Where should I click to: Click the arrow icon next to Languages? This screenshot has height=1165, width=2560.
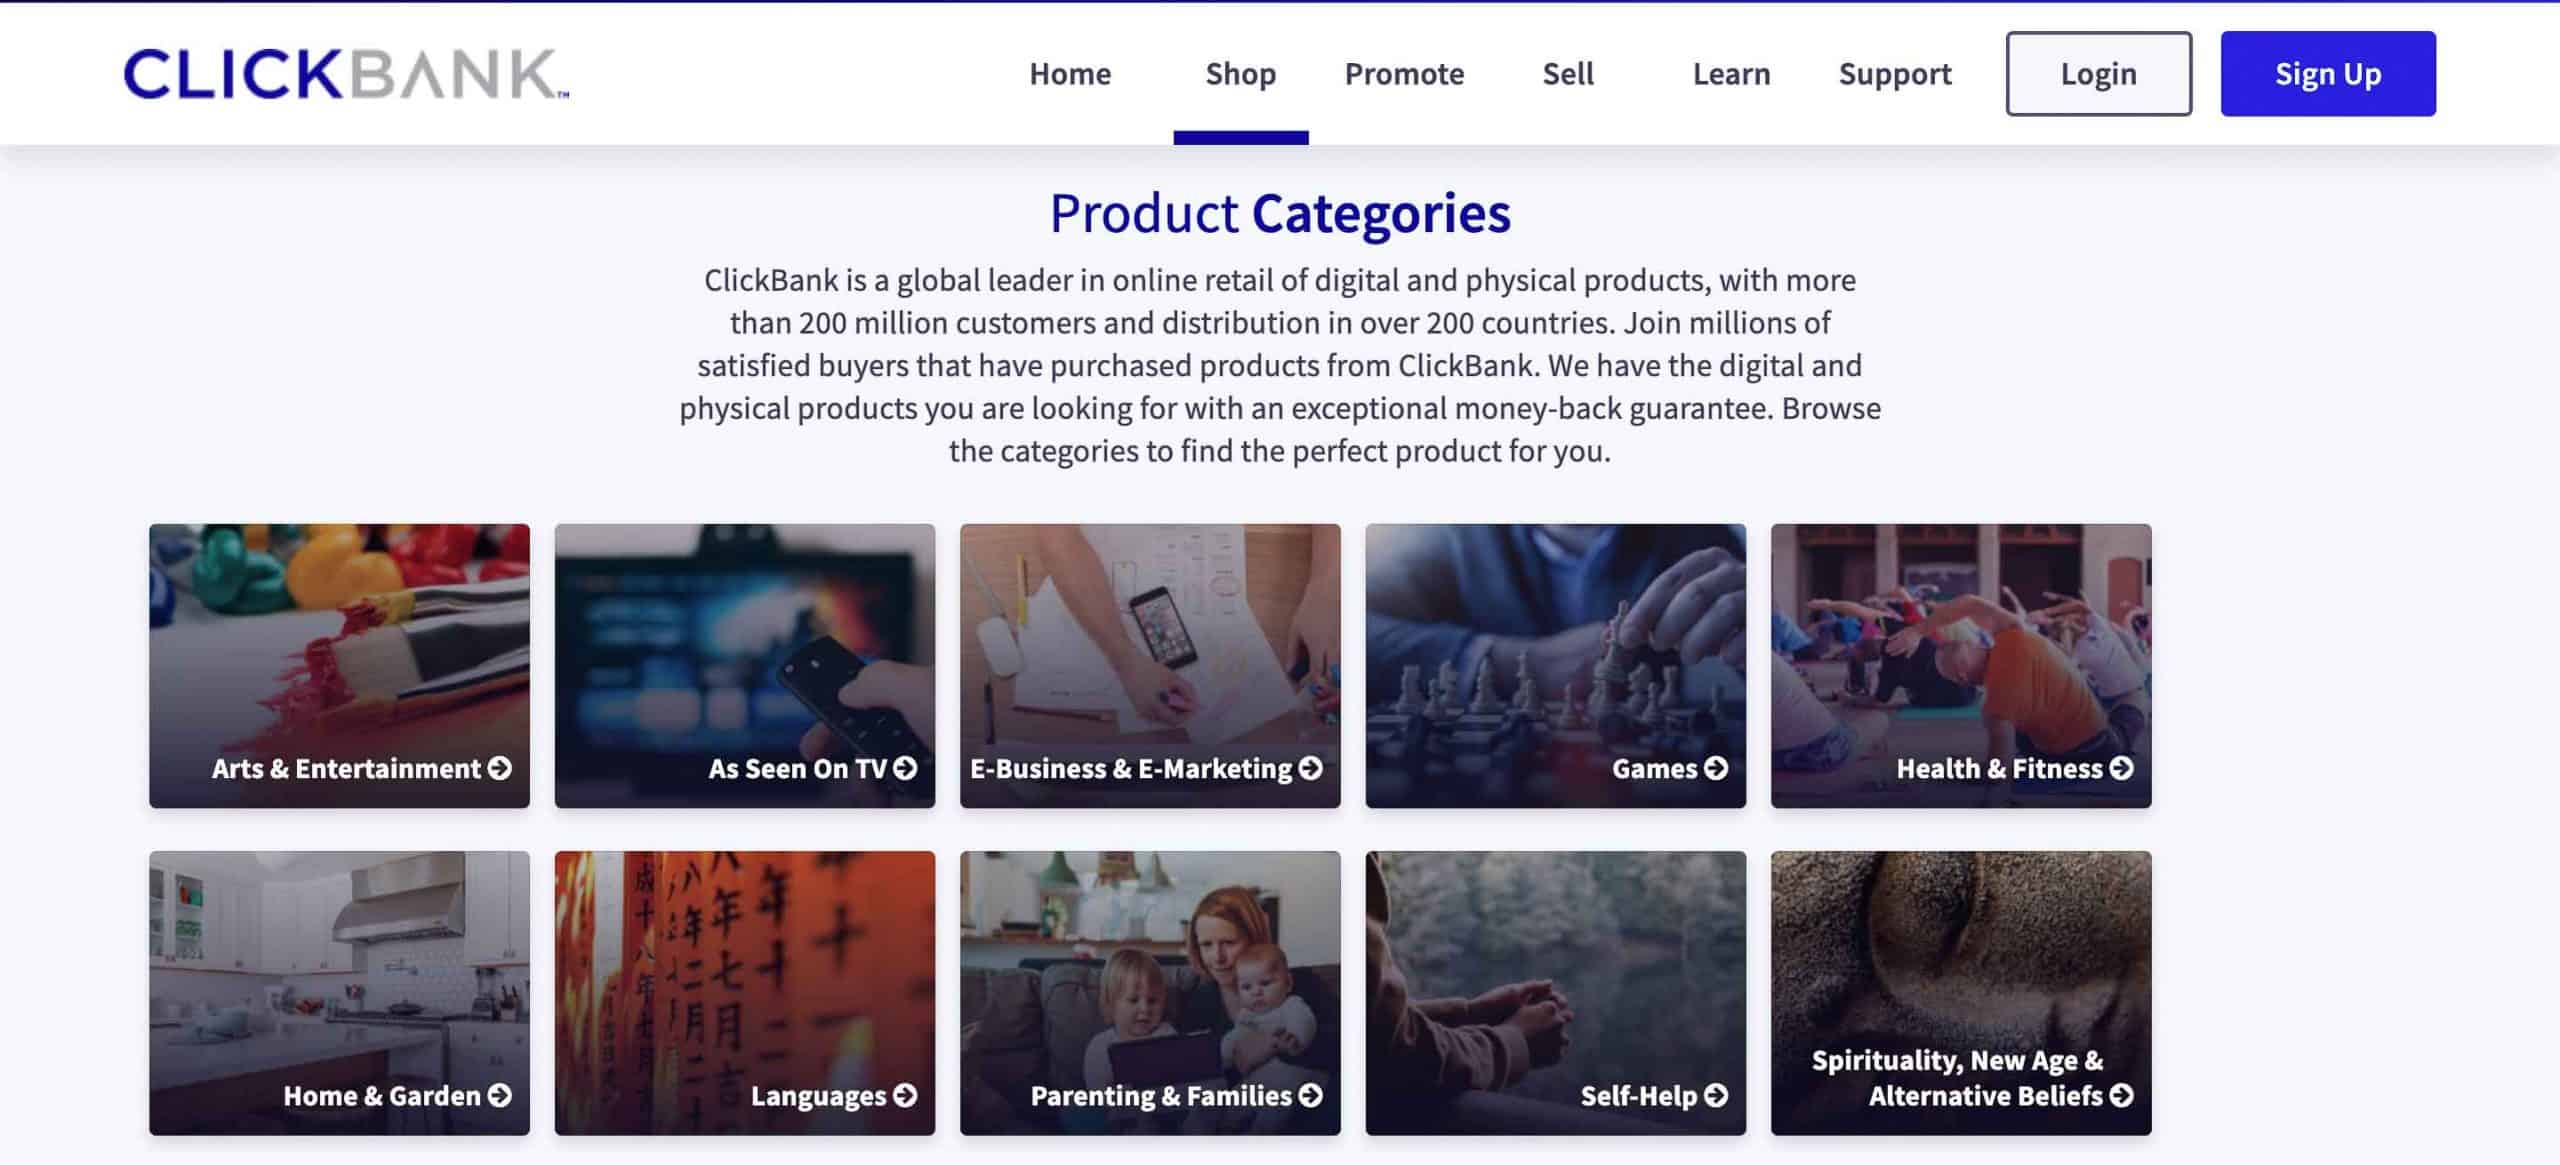[x=905, y=1096]
